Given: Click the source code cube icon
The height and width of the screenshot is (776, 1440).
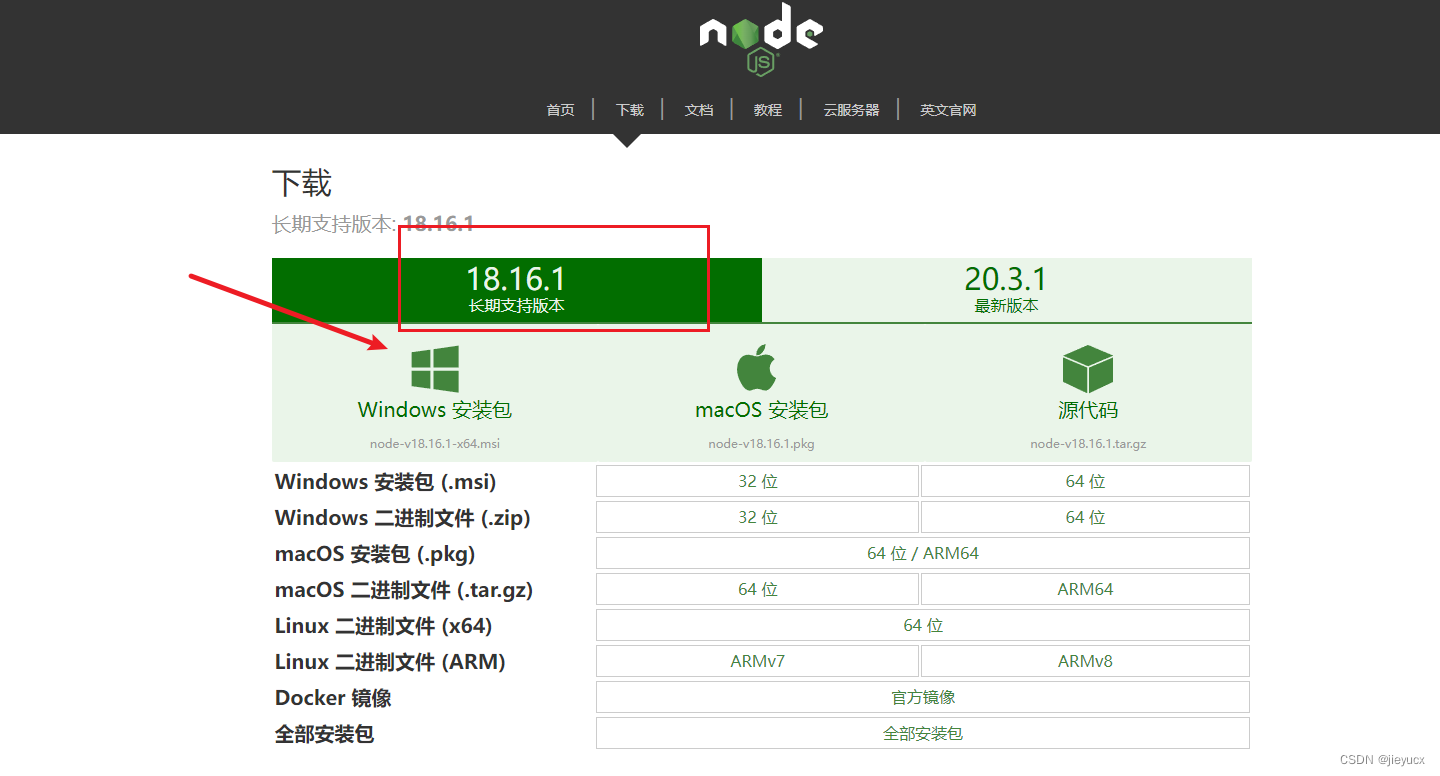Looking at the screenshot, I should (x=1088, y=369).
